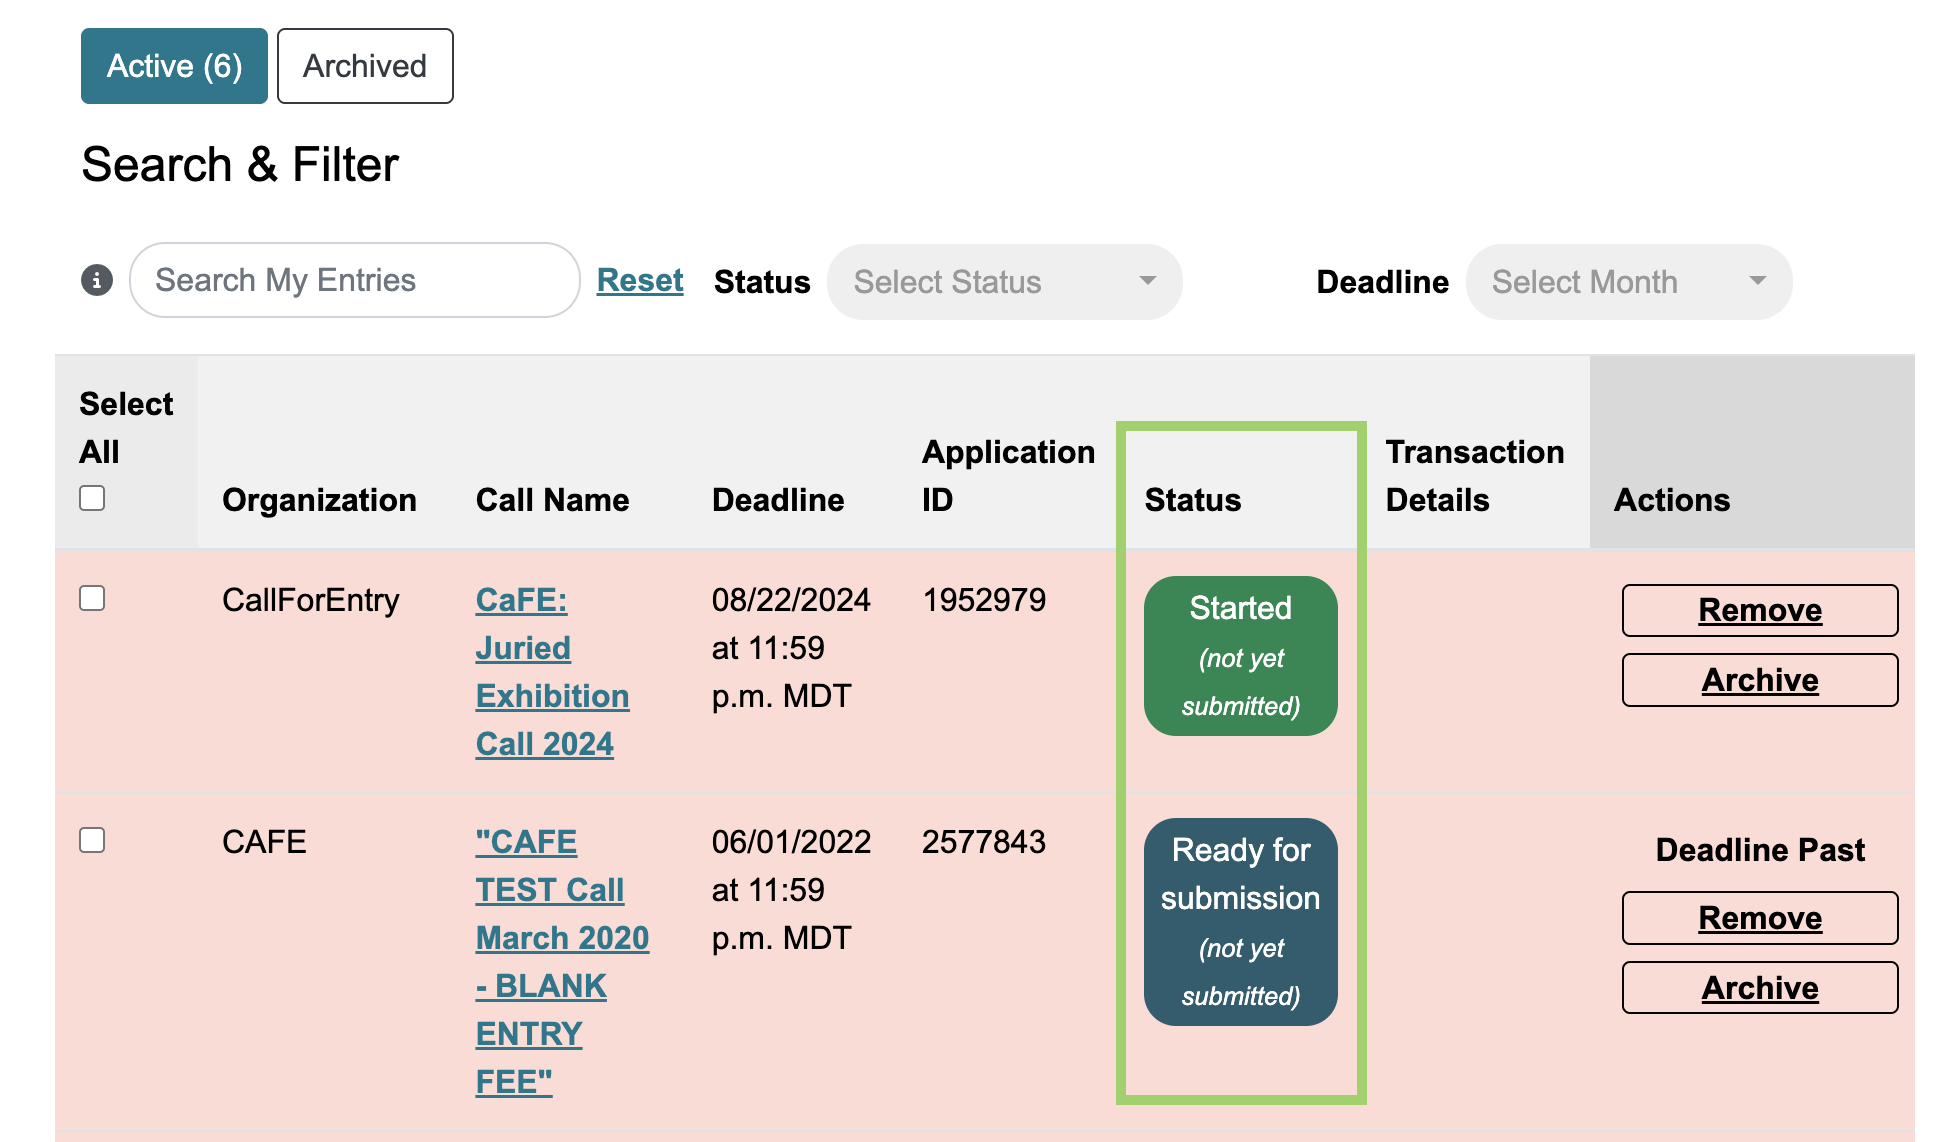Open CaFE: Juried Exhibition Call 2024 link
Screen dimensions: 1960x1142
(x=551, y=672)
